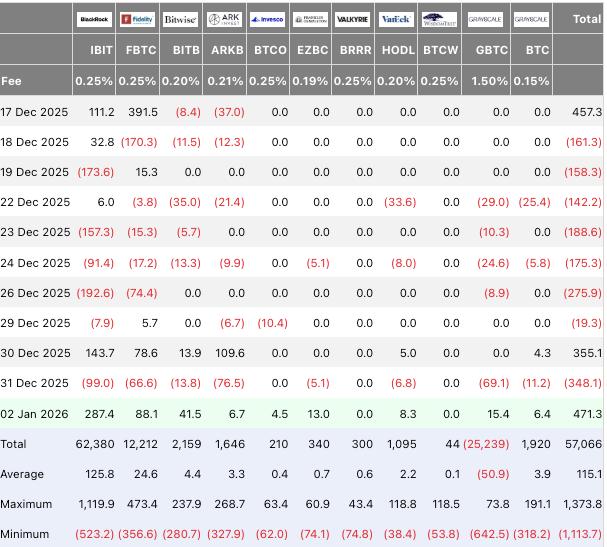Select the IBIT column header
The image size is (607, 547).
[x=100, y=50]
